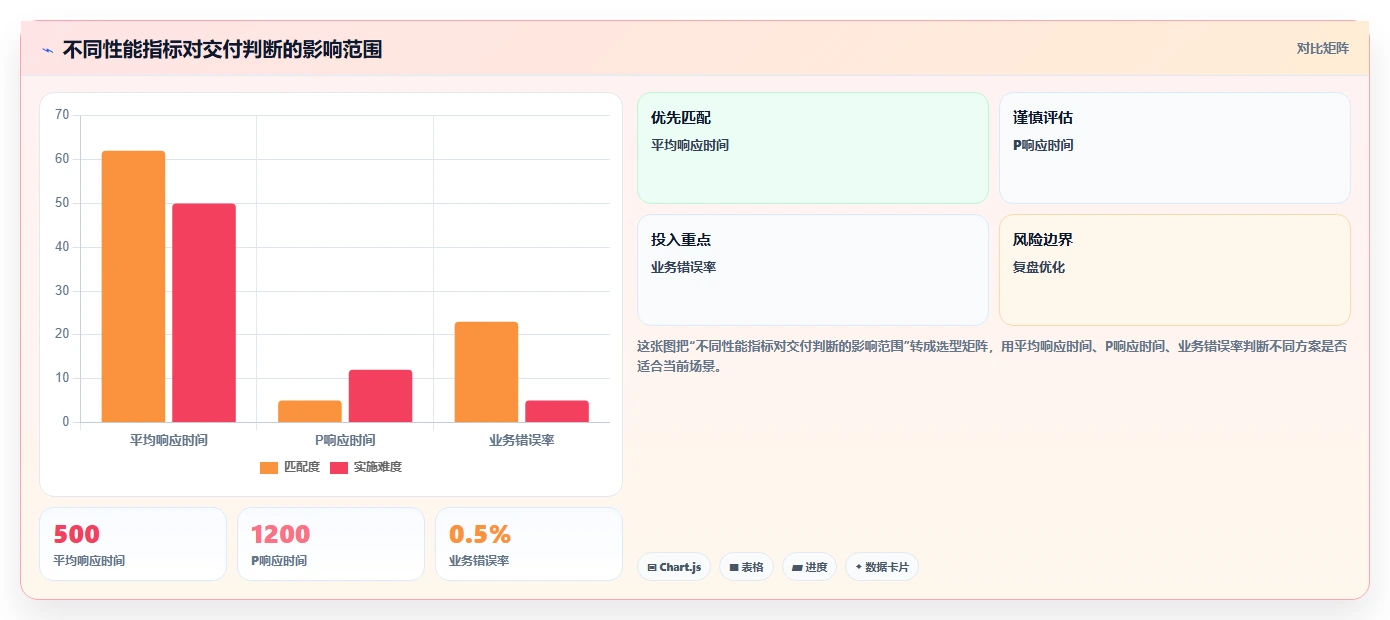The height and width of the screenshot is (620, 1390).
Task: Open the 投入重点 matrix card
Action: click(813, 270)
